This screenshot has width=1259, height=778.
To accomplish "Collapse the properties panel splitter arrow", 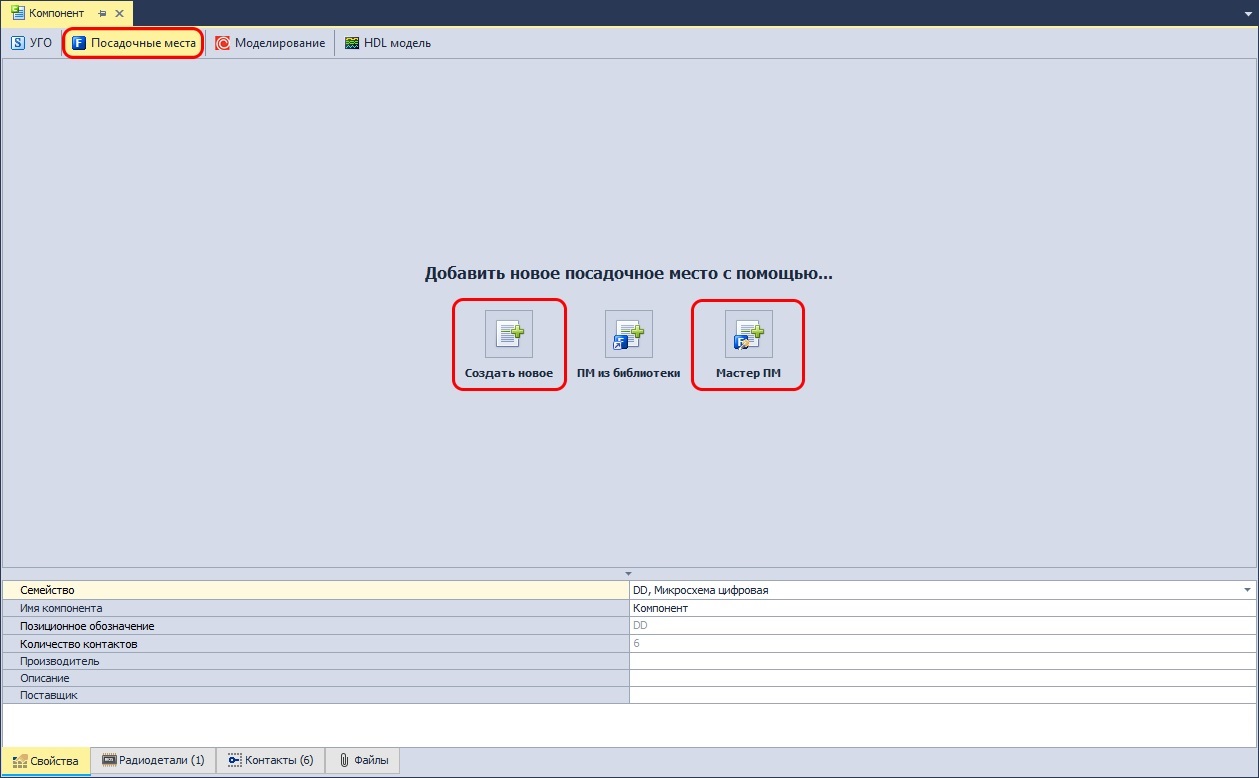I will [629, 572].
